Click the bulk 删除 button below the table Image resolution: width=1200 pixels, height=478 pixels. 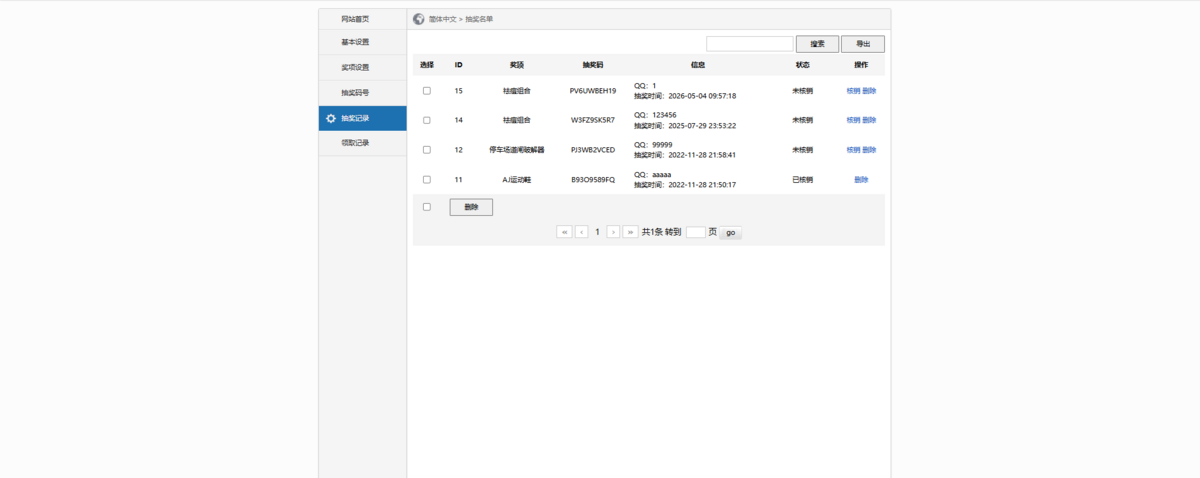pyautogui.click(x=471, y=207)
